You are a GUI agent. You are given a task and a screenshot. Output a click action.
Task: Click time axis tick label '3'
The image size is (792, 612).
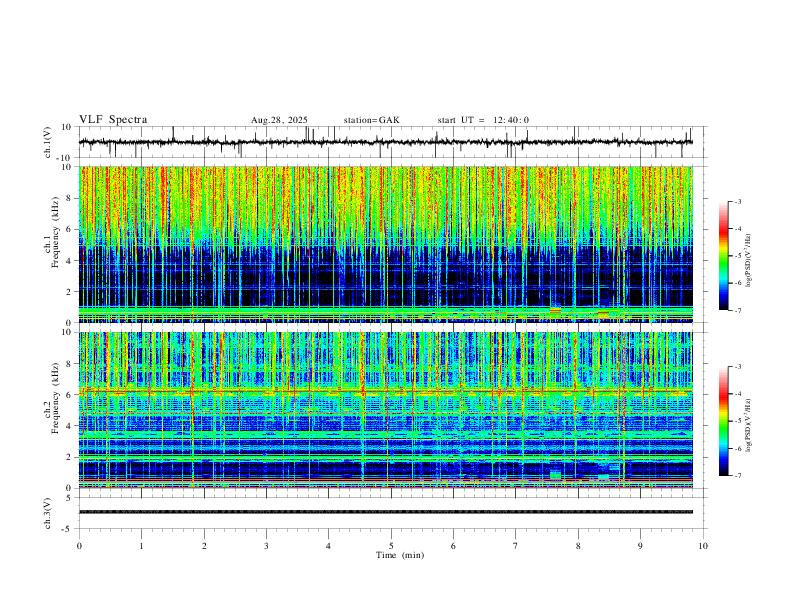click(266, 546)
